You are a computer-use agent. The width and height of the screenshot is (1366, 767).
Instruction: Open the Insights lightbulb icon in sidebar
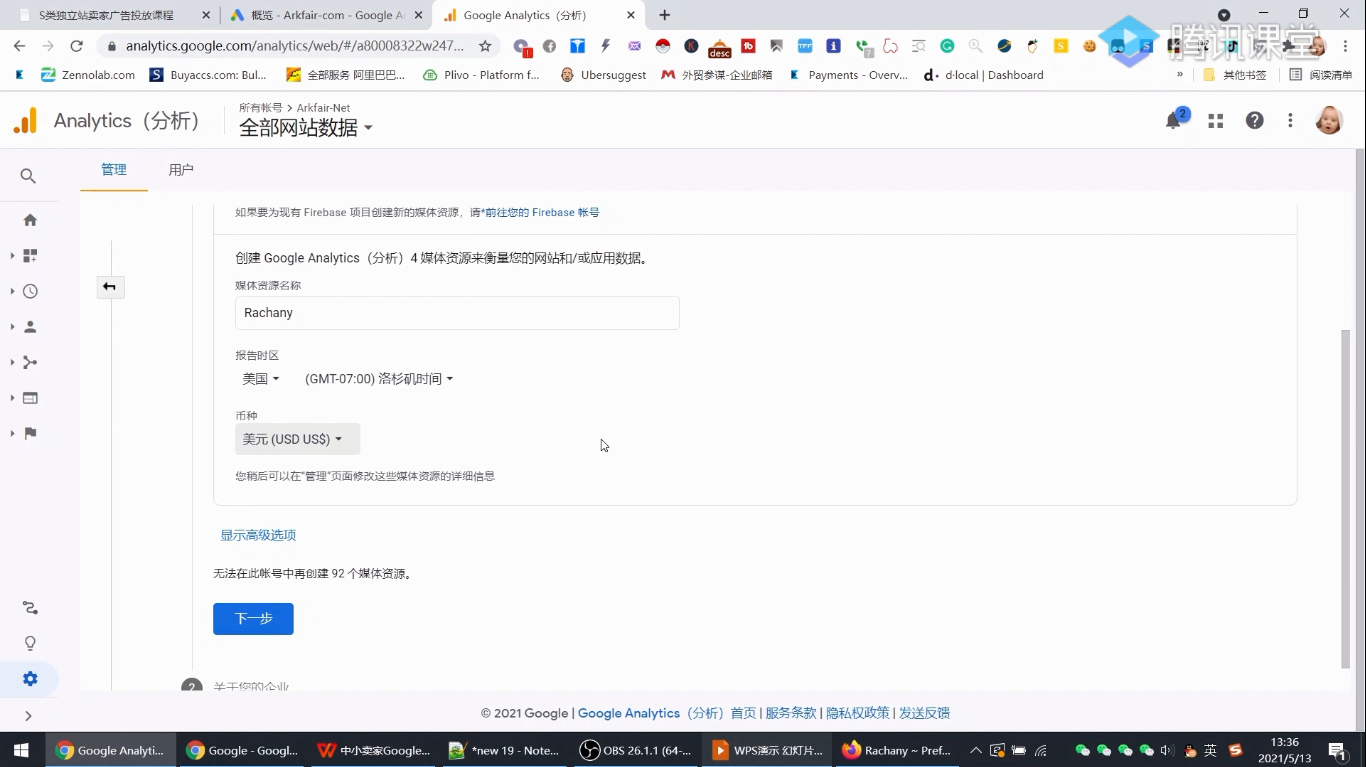tap(30, 643)
